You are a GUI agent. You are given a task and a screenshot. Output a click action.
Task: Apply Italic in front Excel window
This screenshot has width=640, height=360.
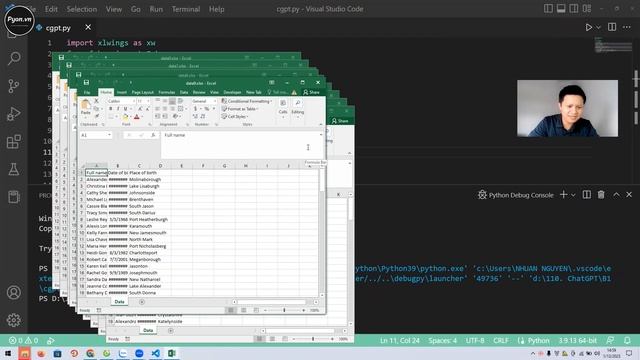click(118, 109)
